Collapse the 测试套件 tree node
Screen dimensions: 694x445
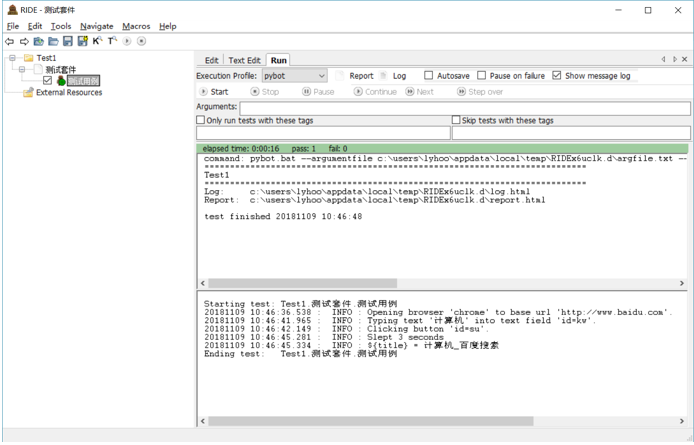(22, 70)
